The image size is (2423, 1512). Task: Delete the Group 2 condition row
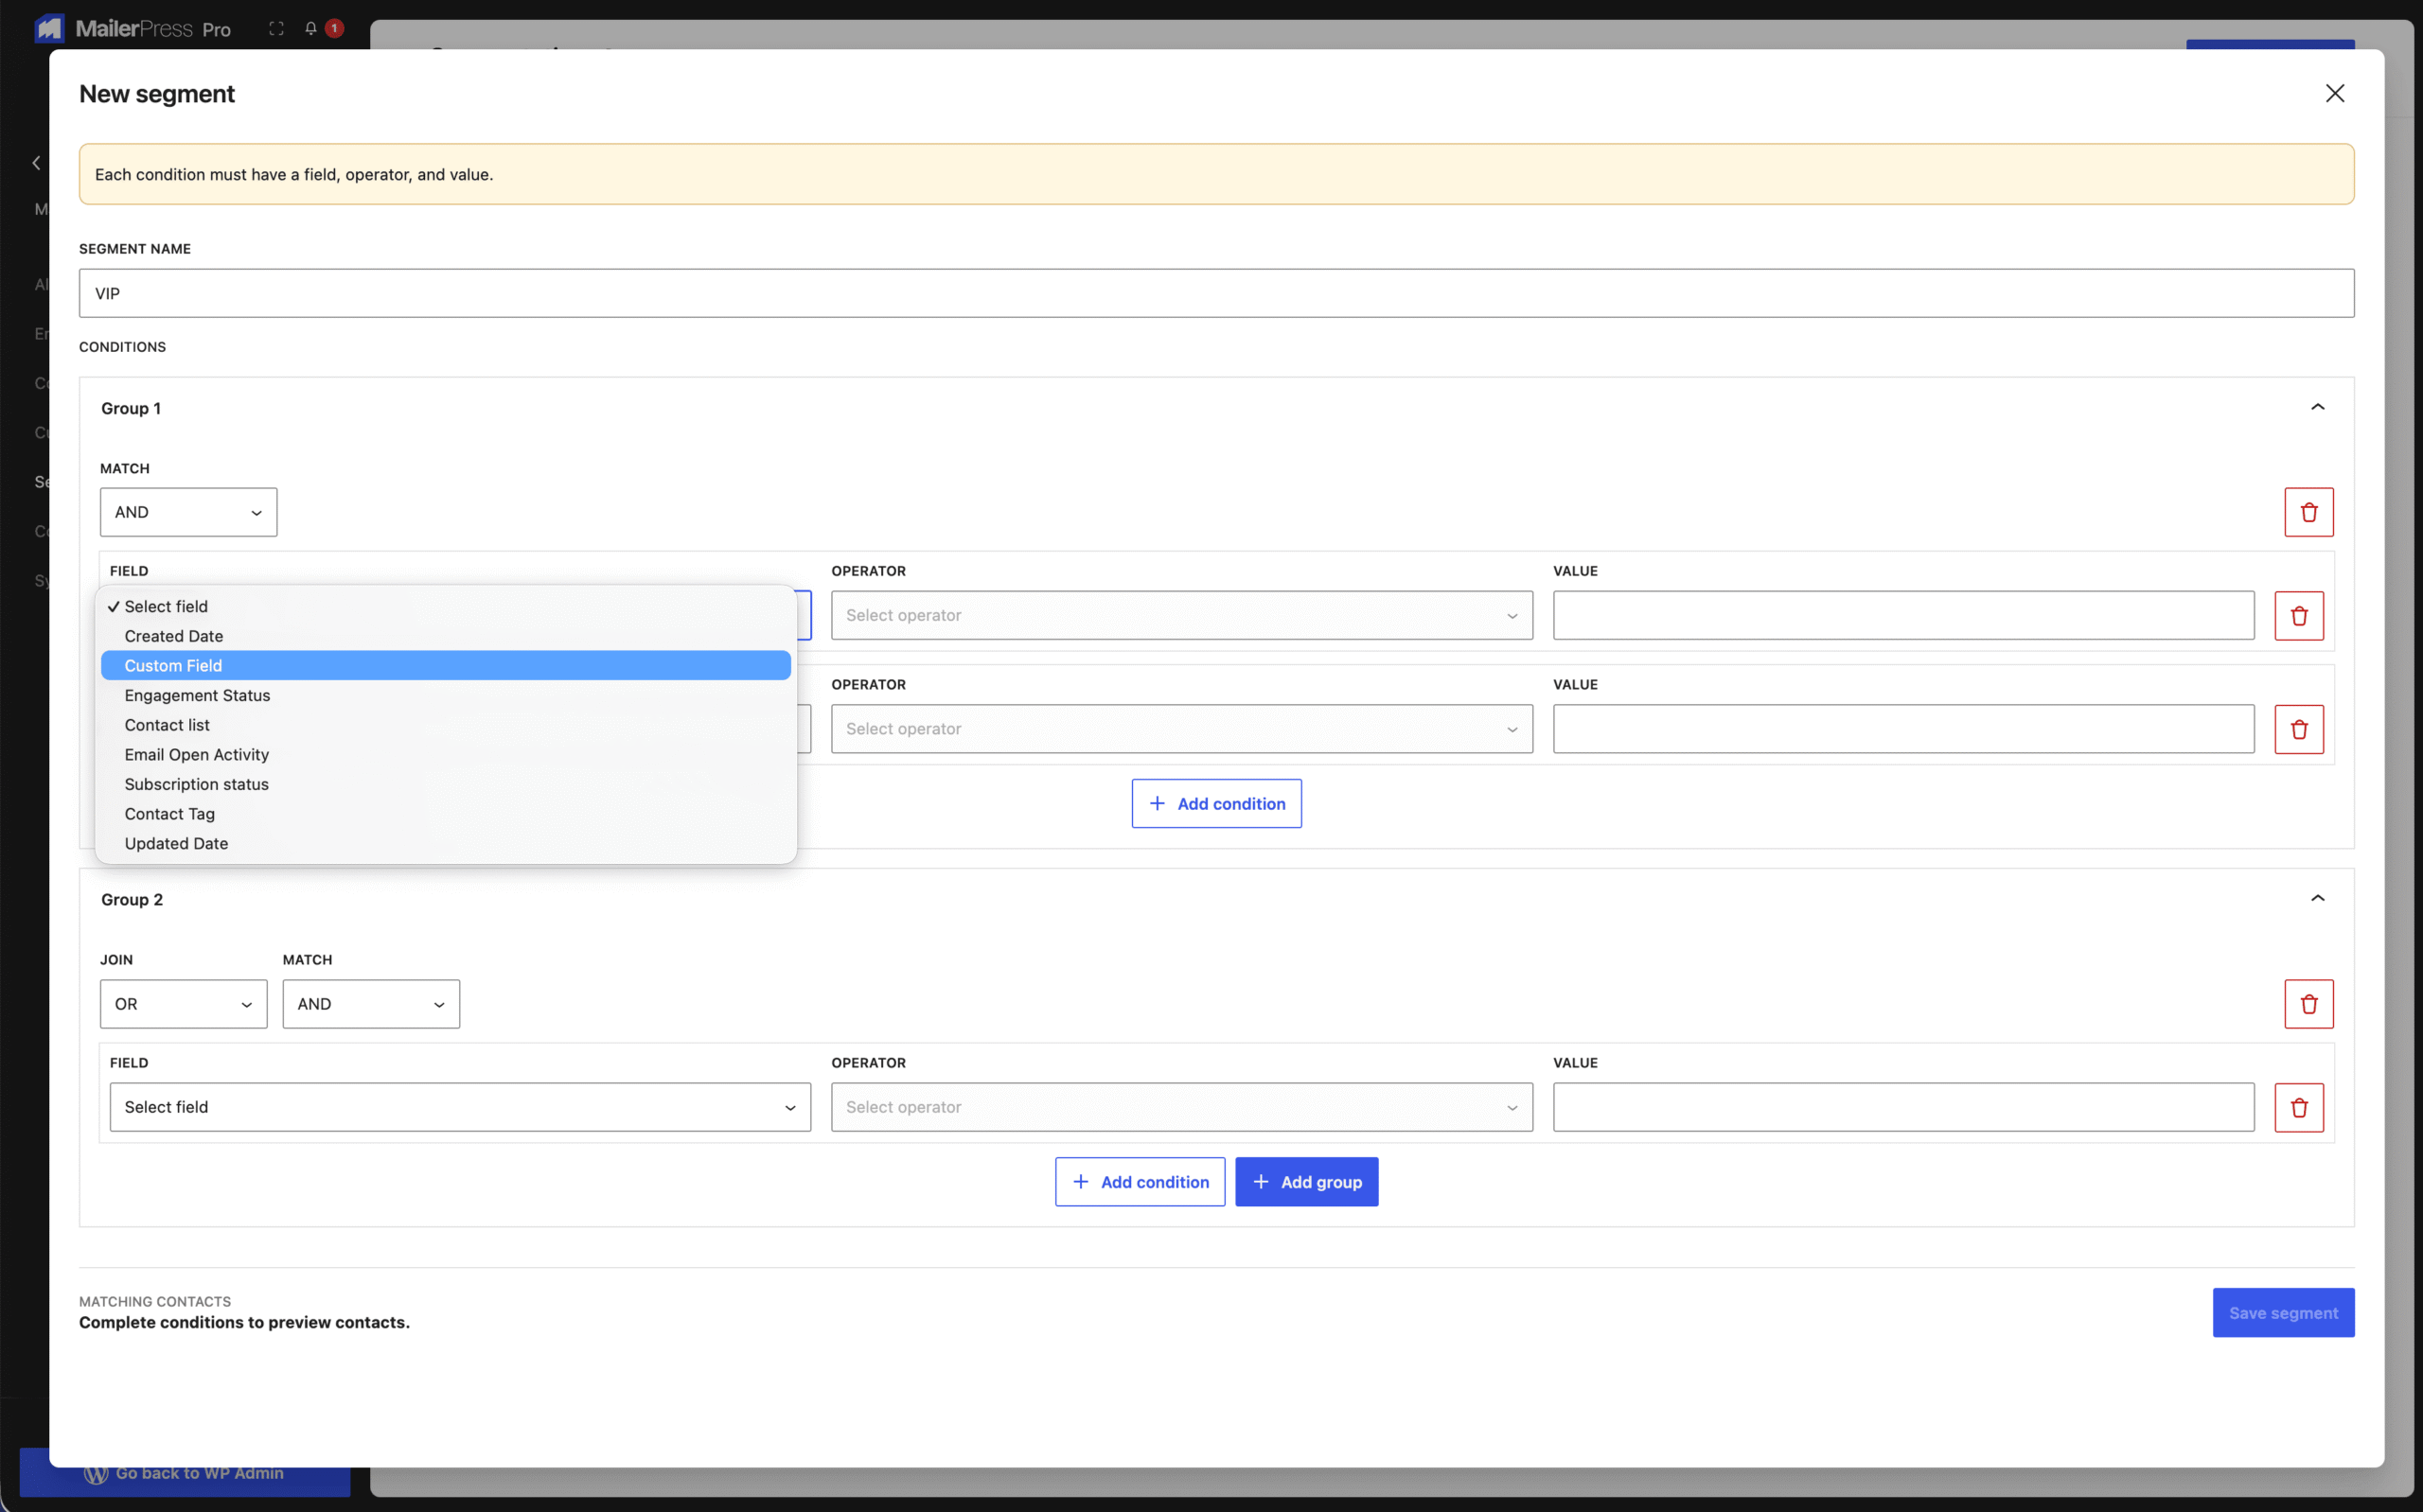2298,1107
